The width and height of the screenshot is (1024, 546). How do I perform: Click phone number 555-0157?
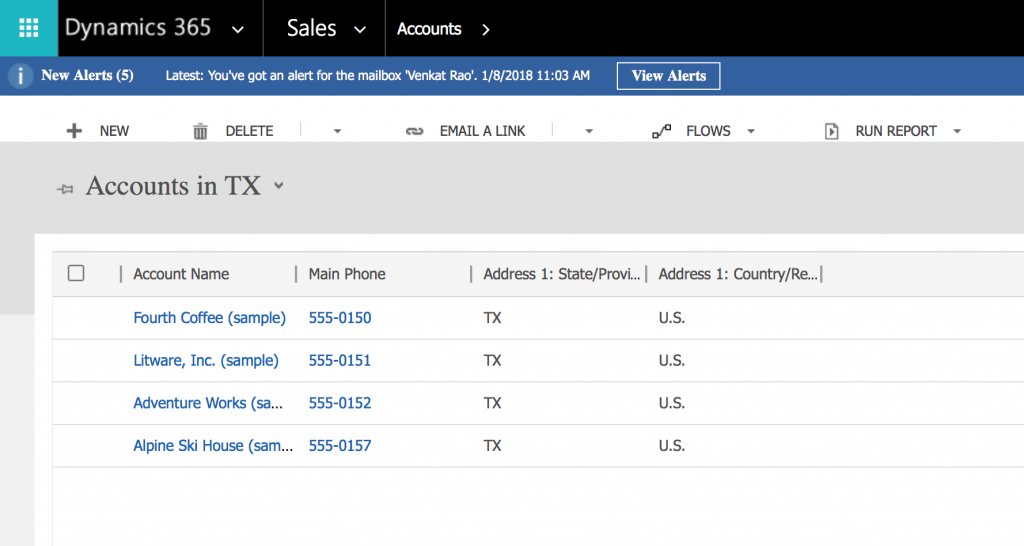[340, 446]
